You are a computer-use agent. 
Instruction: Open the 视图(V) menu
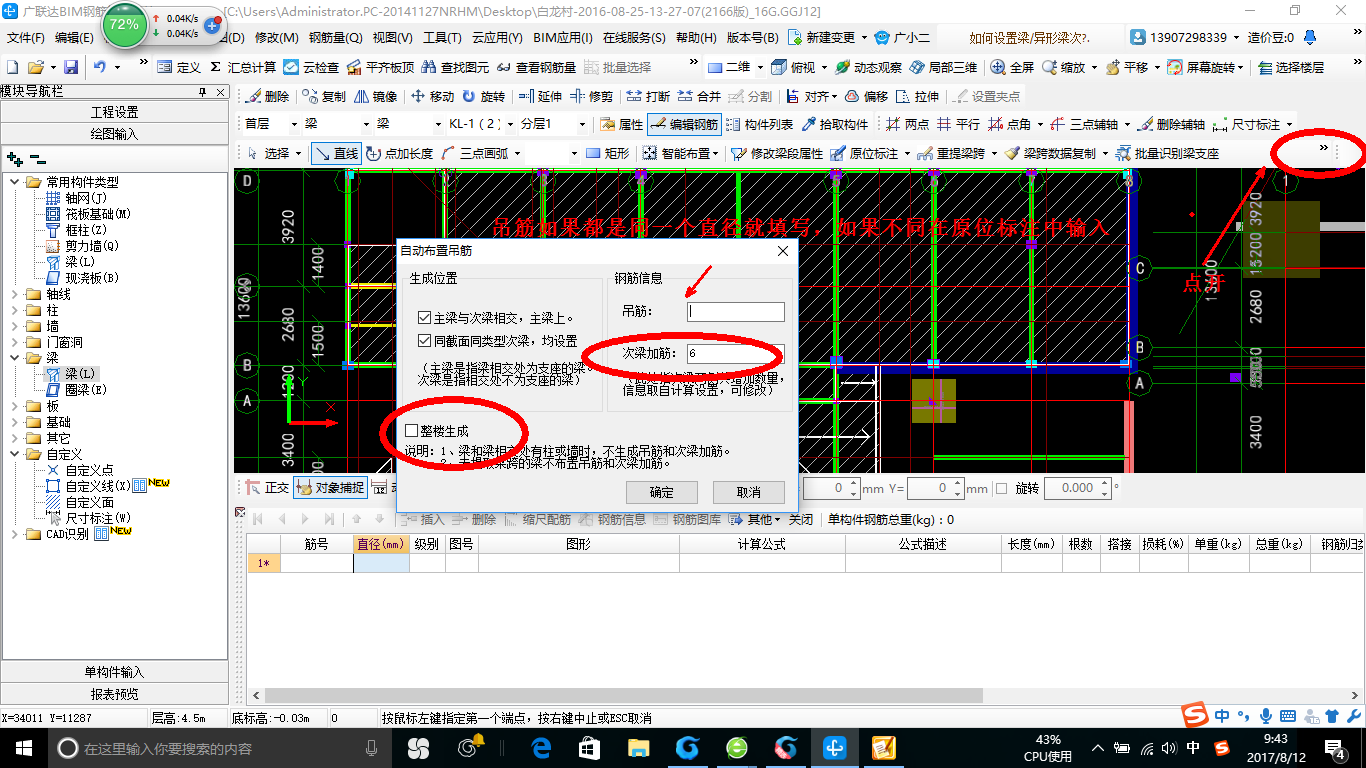click(x=392, y=38)
